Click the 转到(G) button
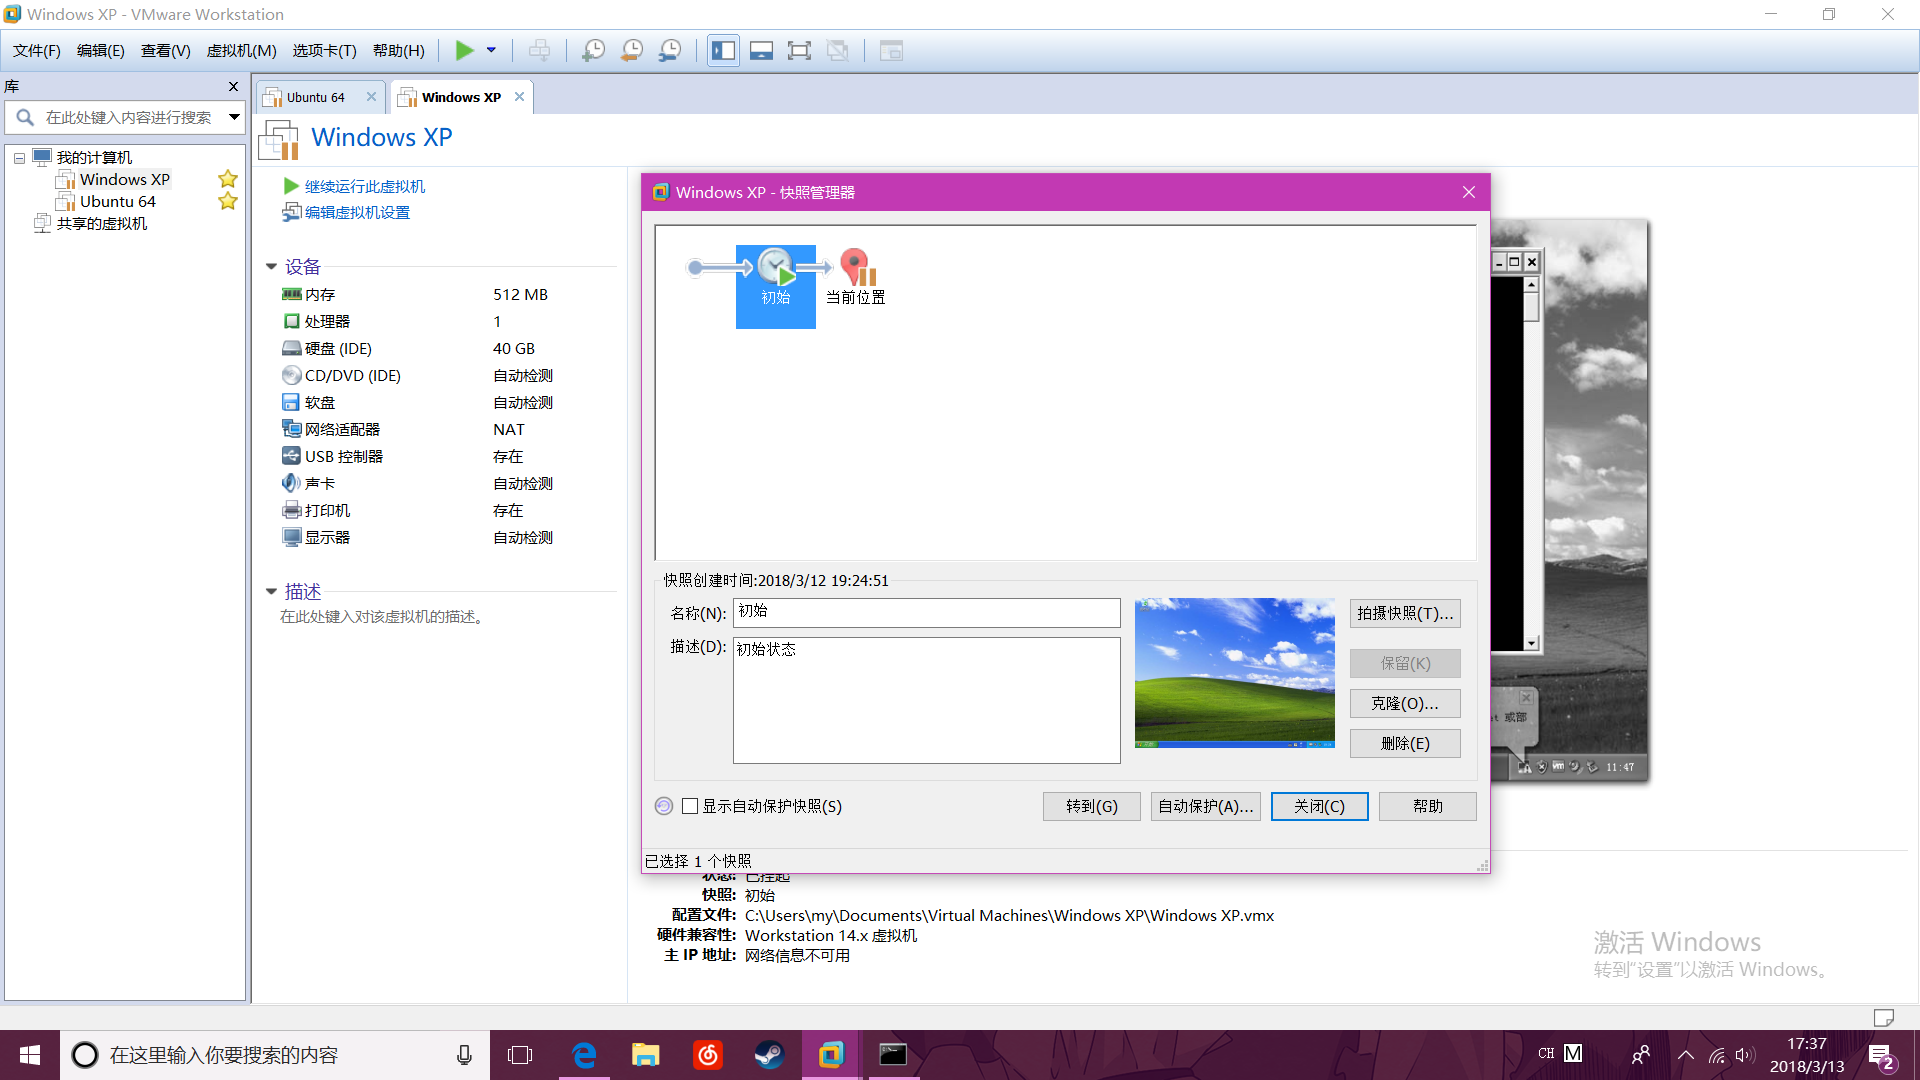Viewport: 1920px width, 1080px height. [x=1092, y=806]
